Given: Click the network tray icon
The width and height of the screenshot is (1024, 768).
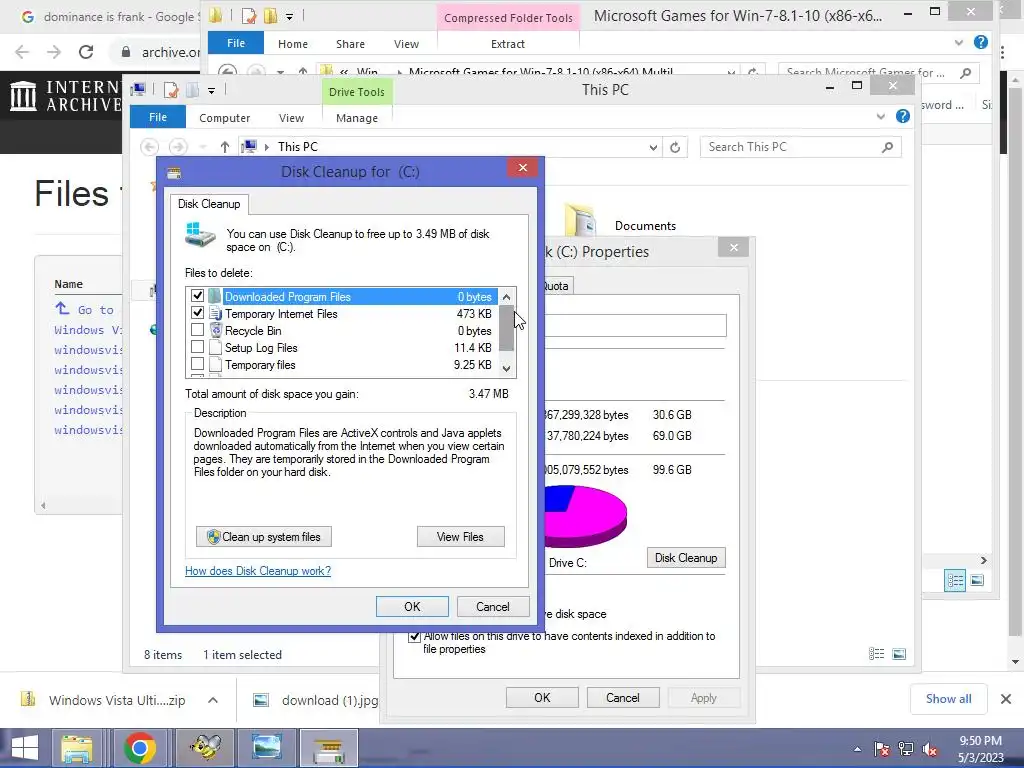Looking at the screenshot, I should pyautogui.click(x=906, y=749).
